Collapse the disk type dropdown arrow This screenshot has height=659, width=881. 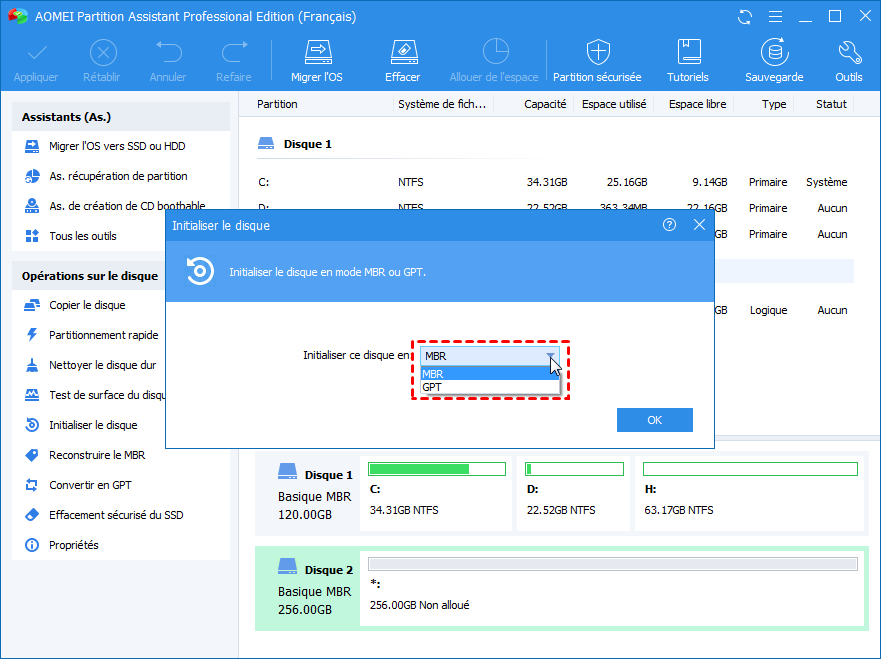(x=551, y=356)
